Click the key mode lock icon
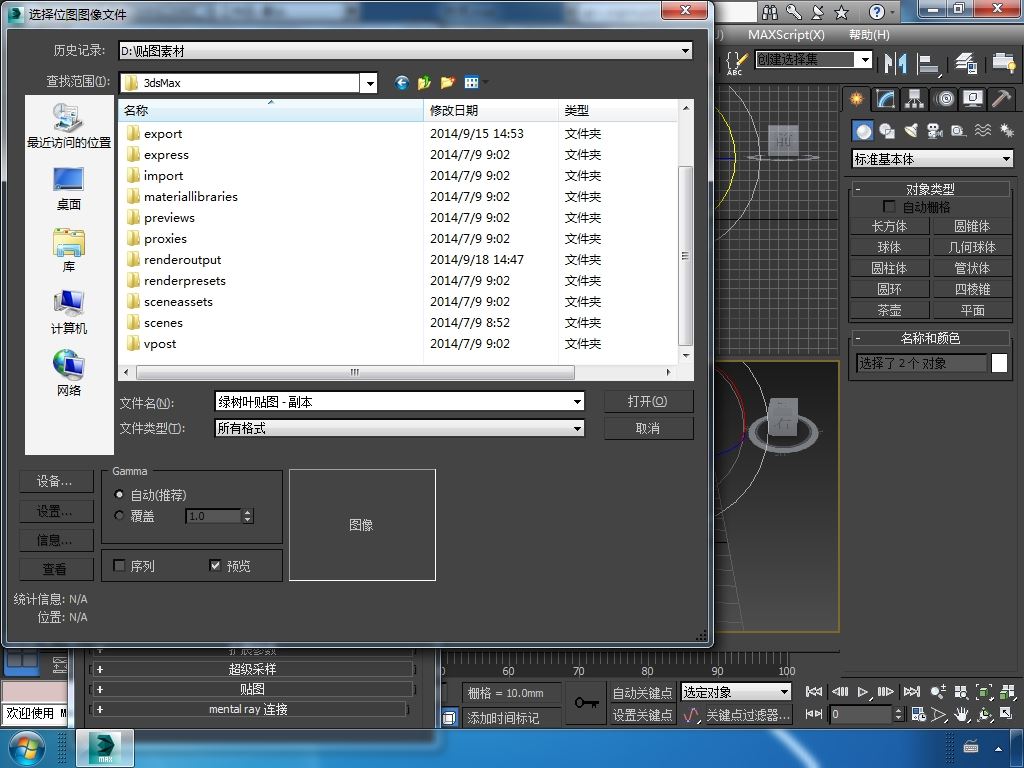This screenshot has width=1024, height=768. (586, 703)
